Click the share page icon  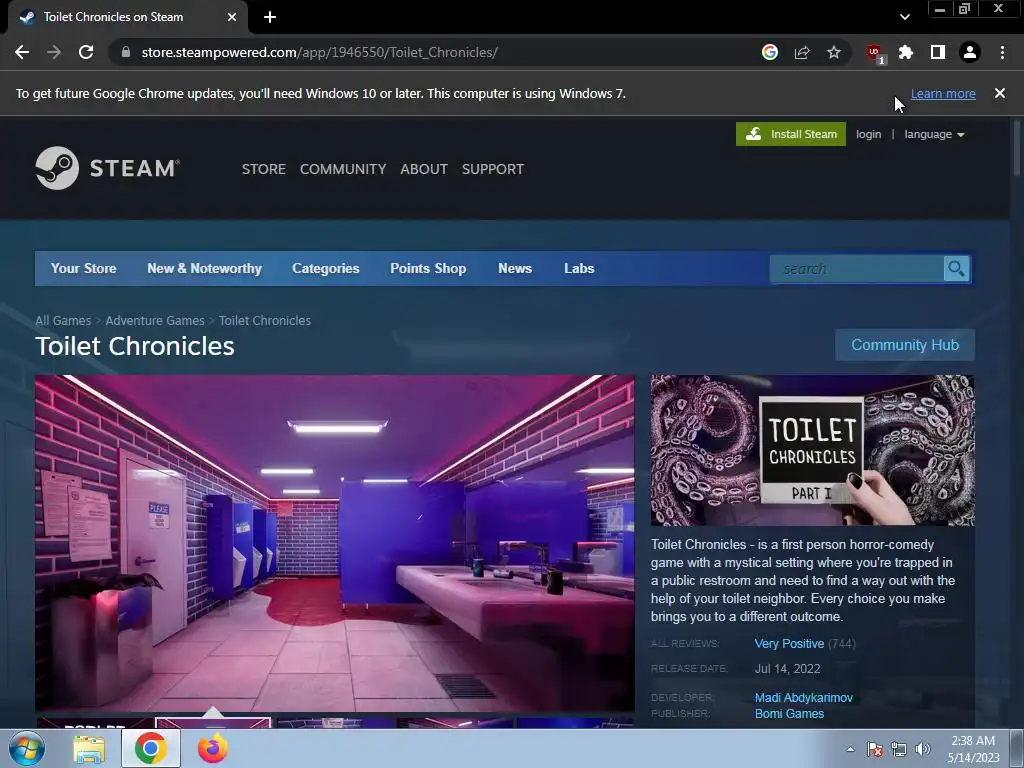click(802, 52)
